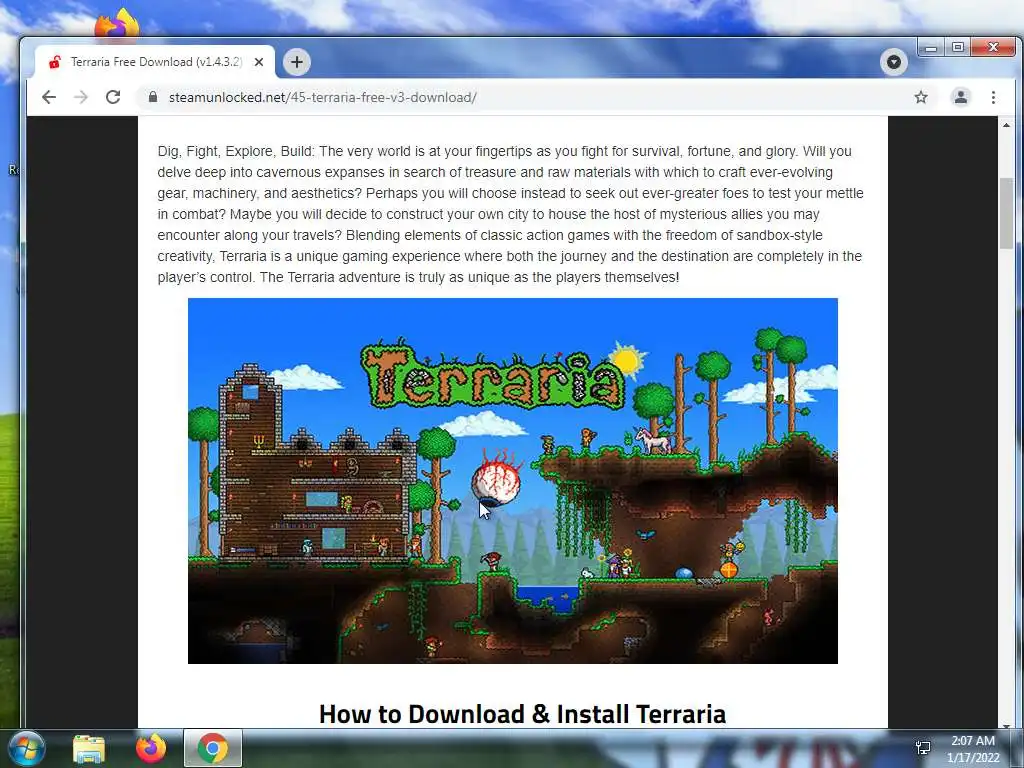Viewport: 1024px width, 768px height.
Task: Launch Firefox from the taskbar
Action: point(151,748)
